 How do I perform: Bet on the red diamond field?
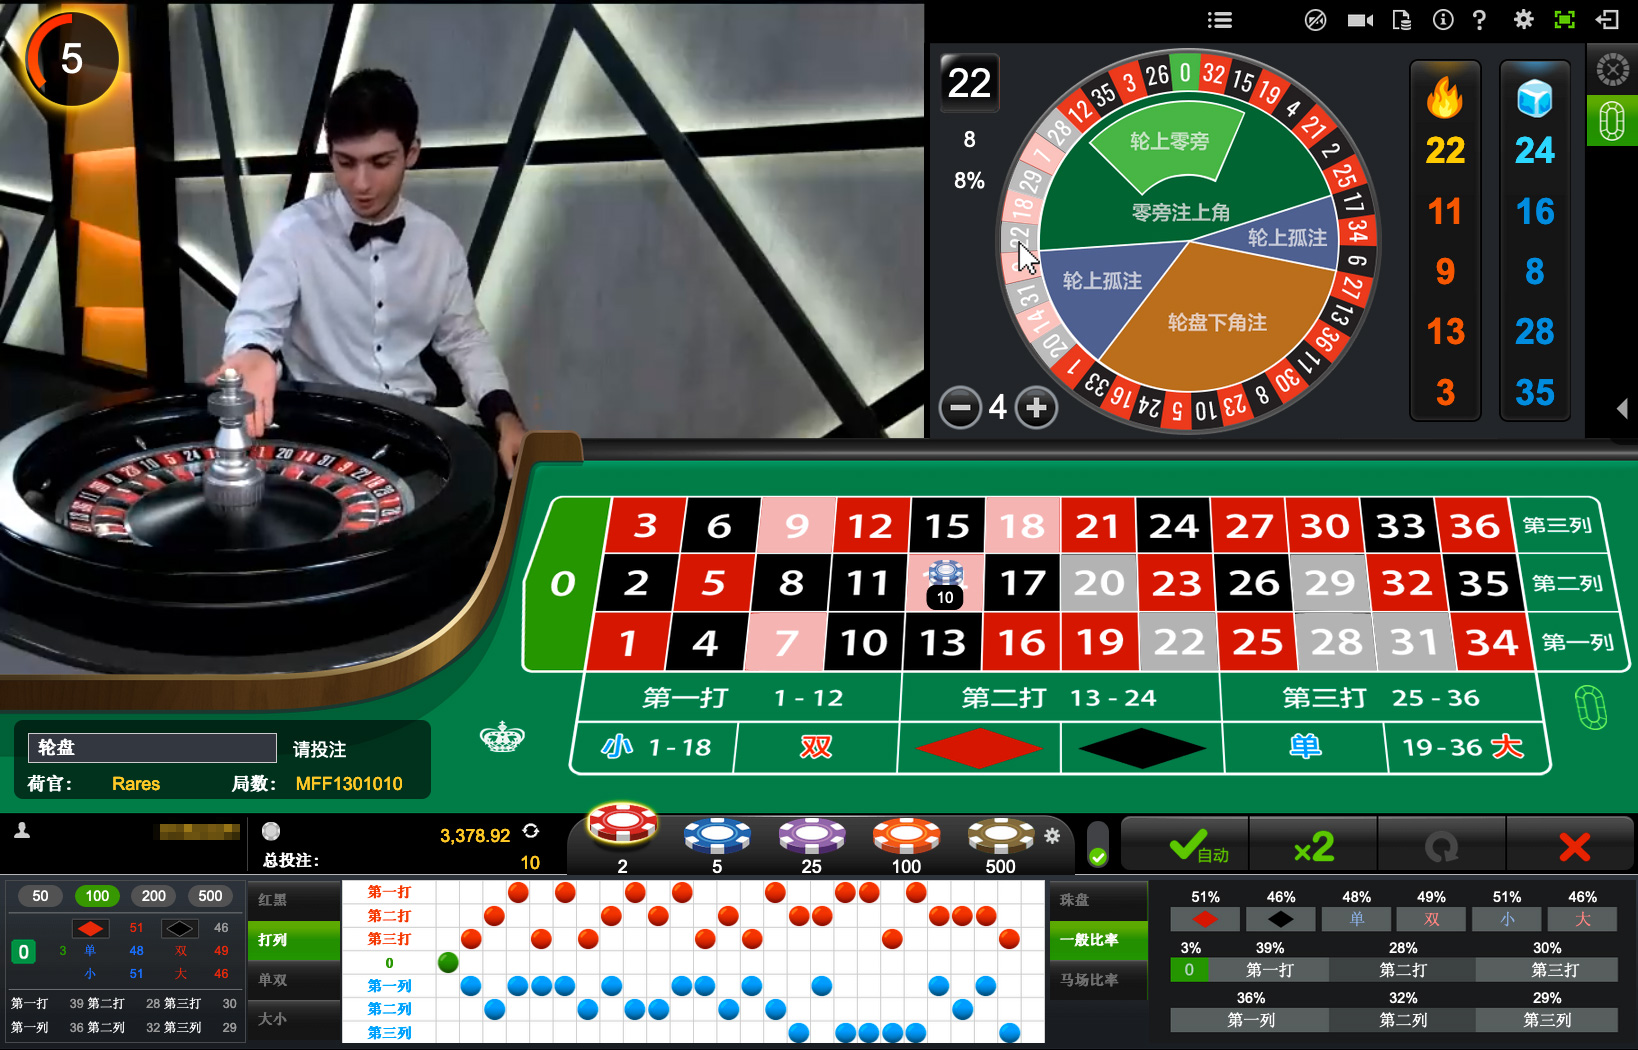point(979,748)
